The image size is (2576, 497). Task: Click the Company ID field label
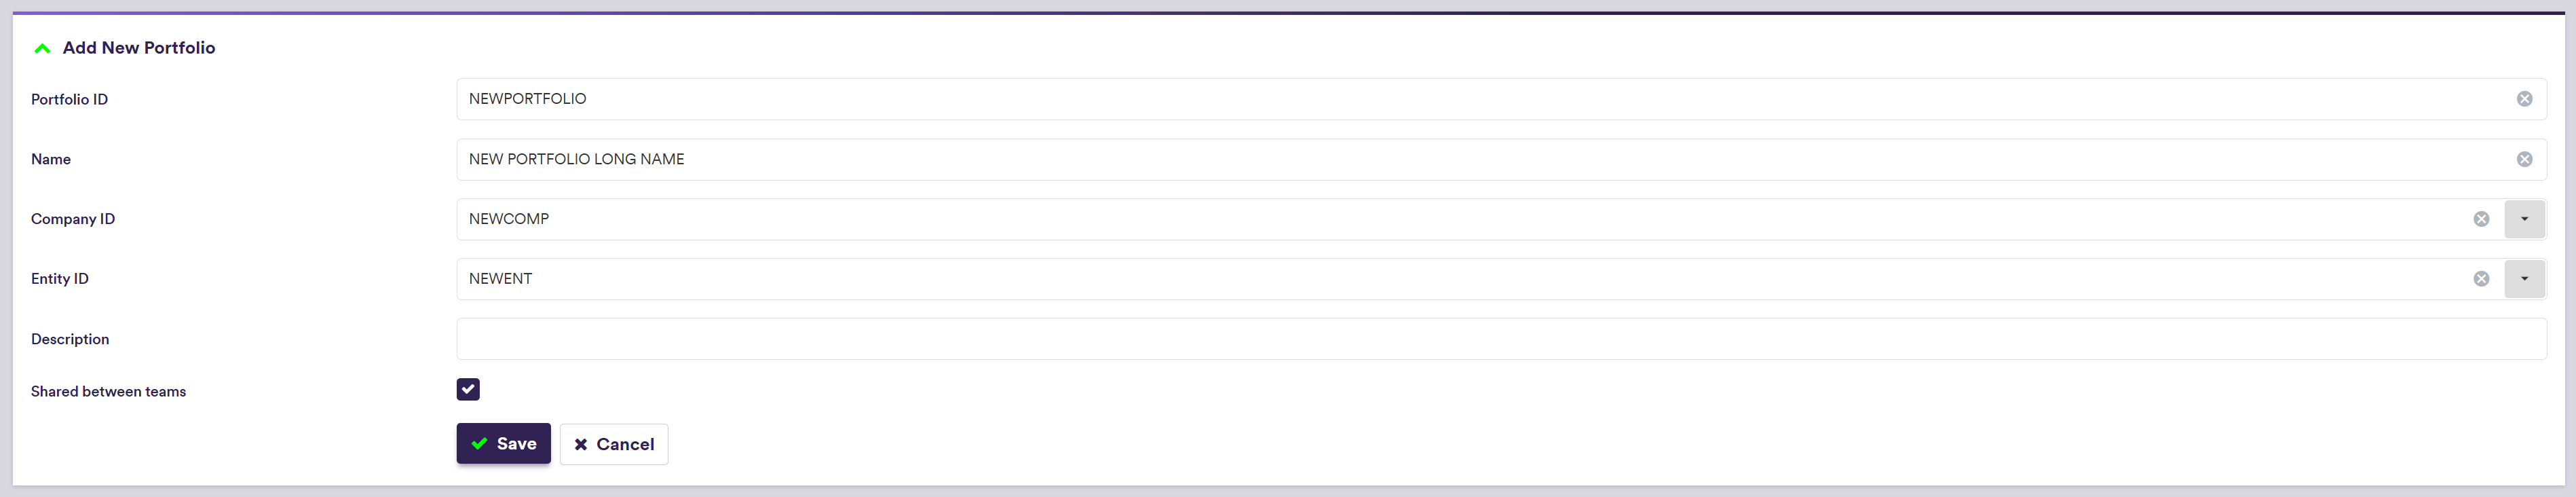[x=73, y=219]
